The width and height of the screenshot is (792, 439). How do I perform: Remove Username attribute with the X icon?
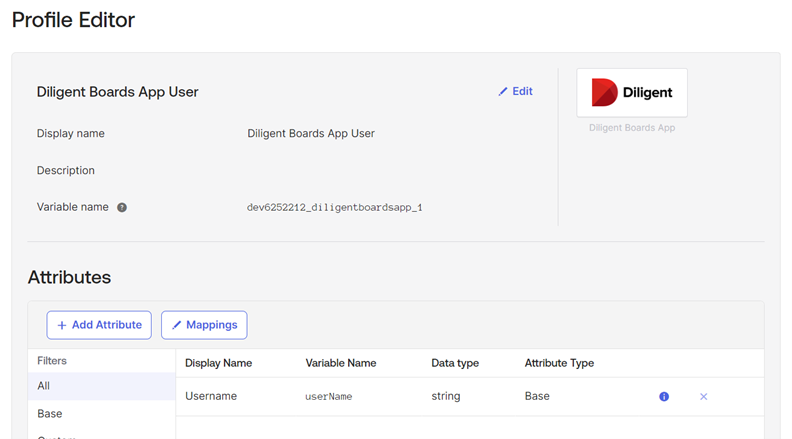[x=703, y=397]
